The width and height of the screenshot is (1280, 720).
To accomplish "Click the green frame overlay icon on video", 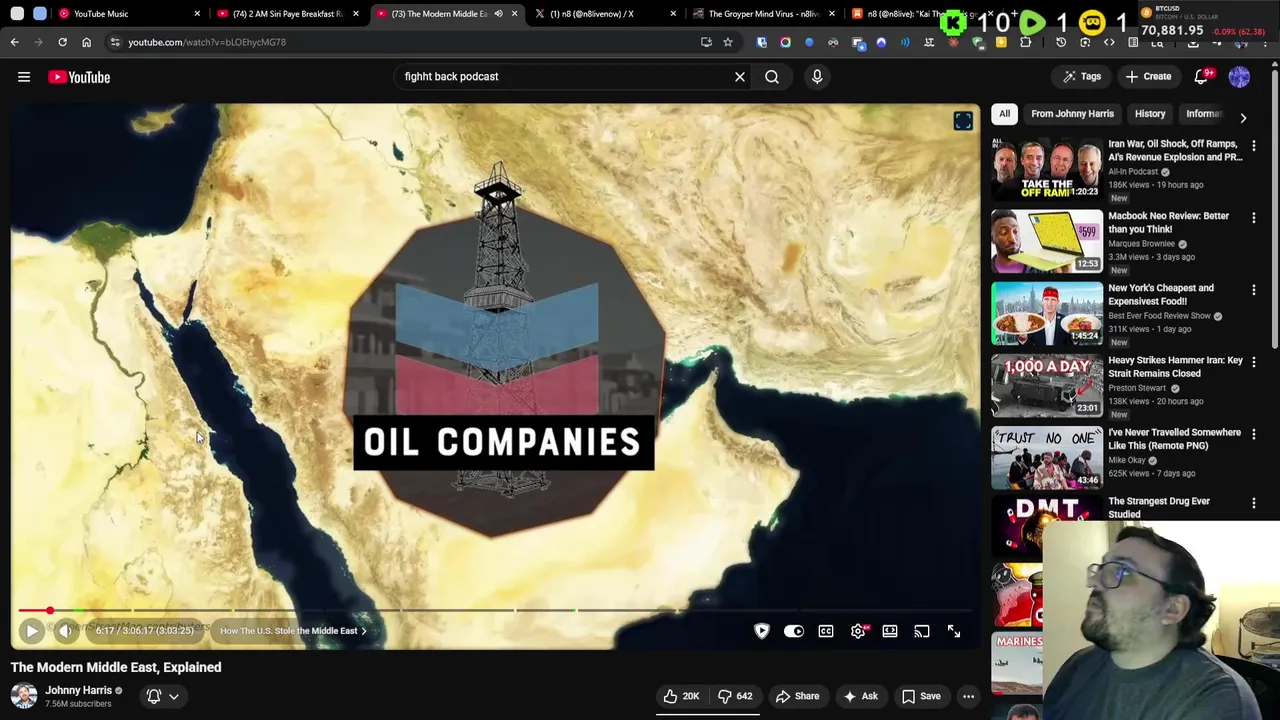I will (x=963, y=120).
